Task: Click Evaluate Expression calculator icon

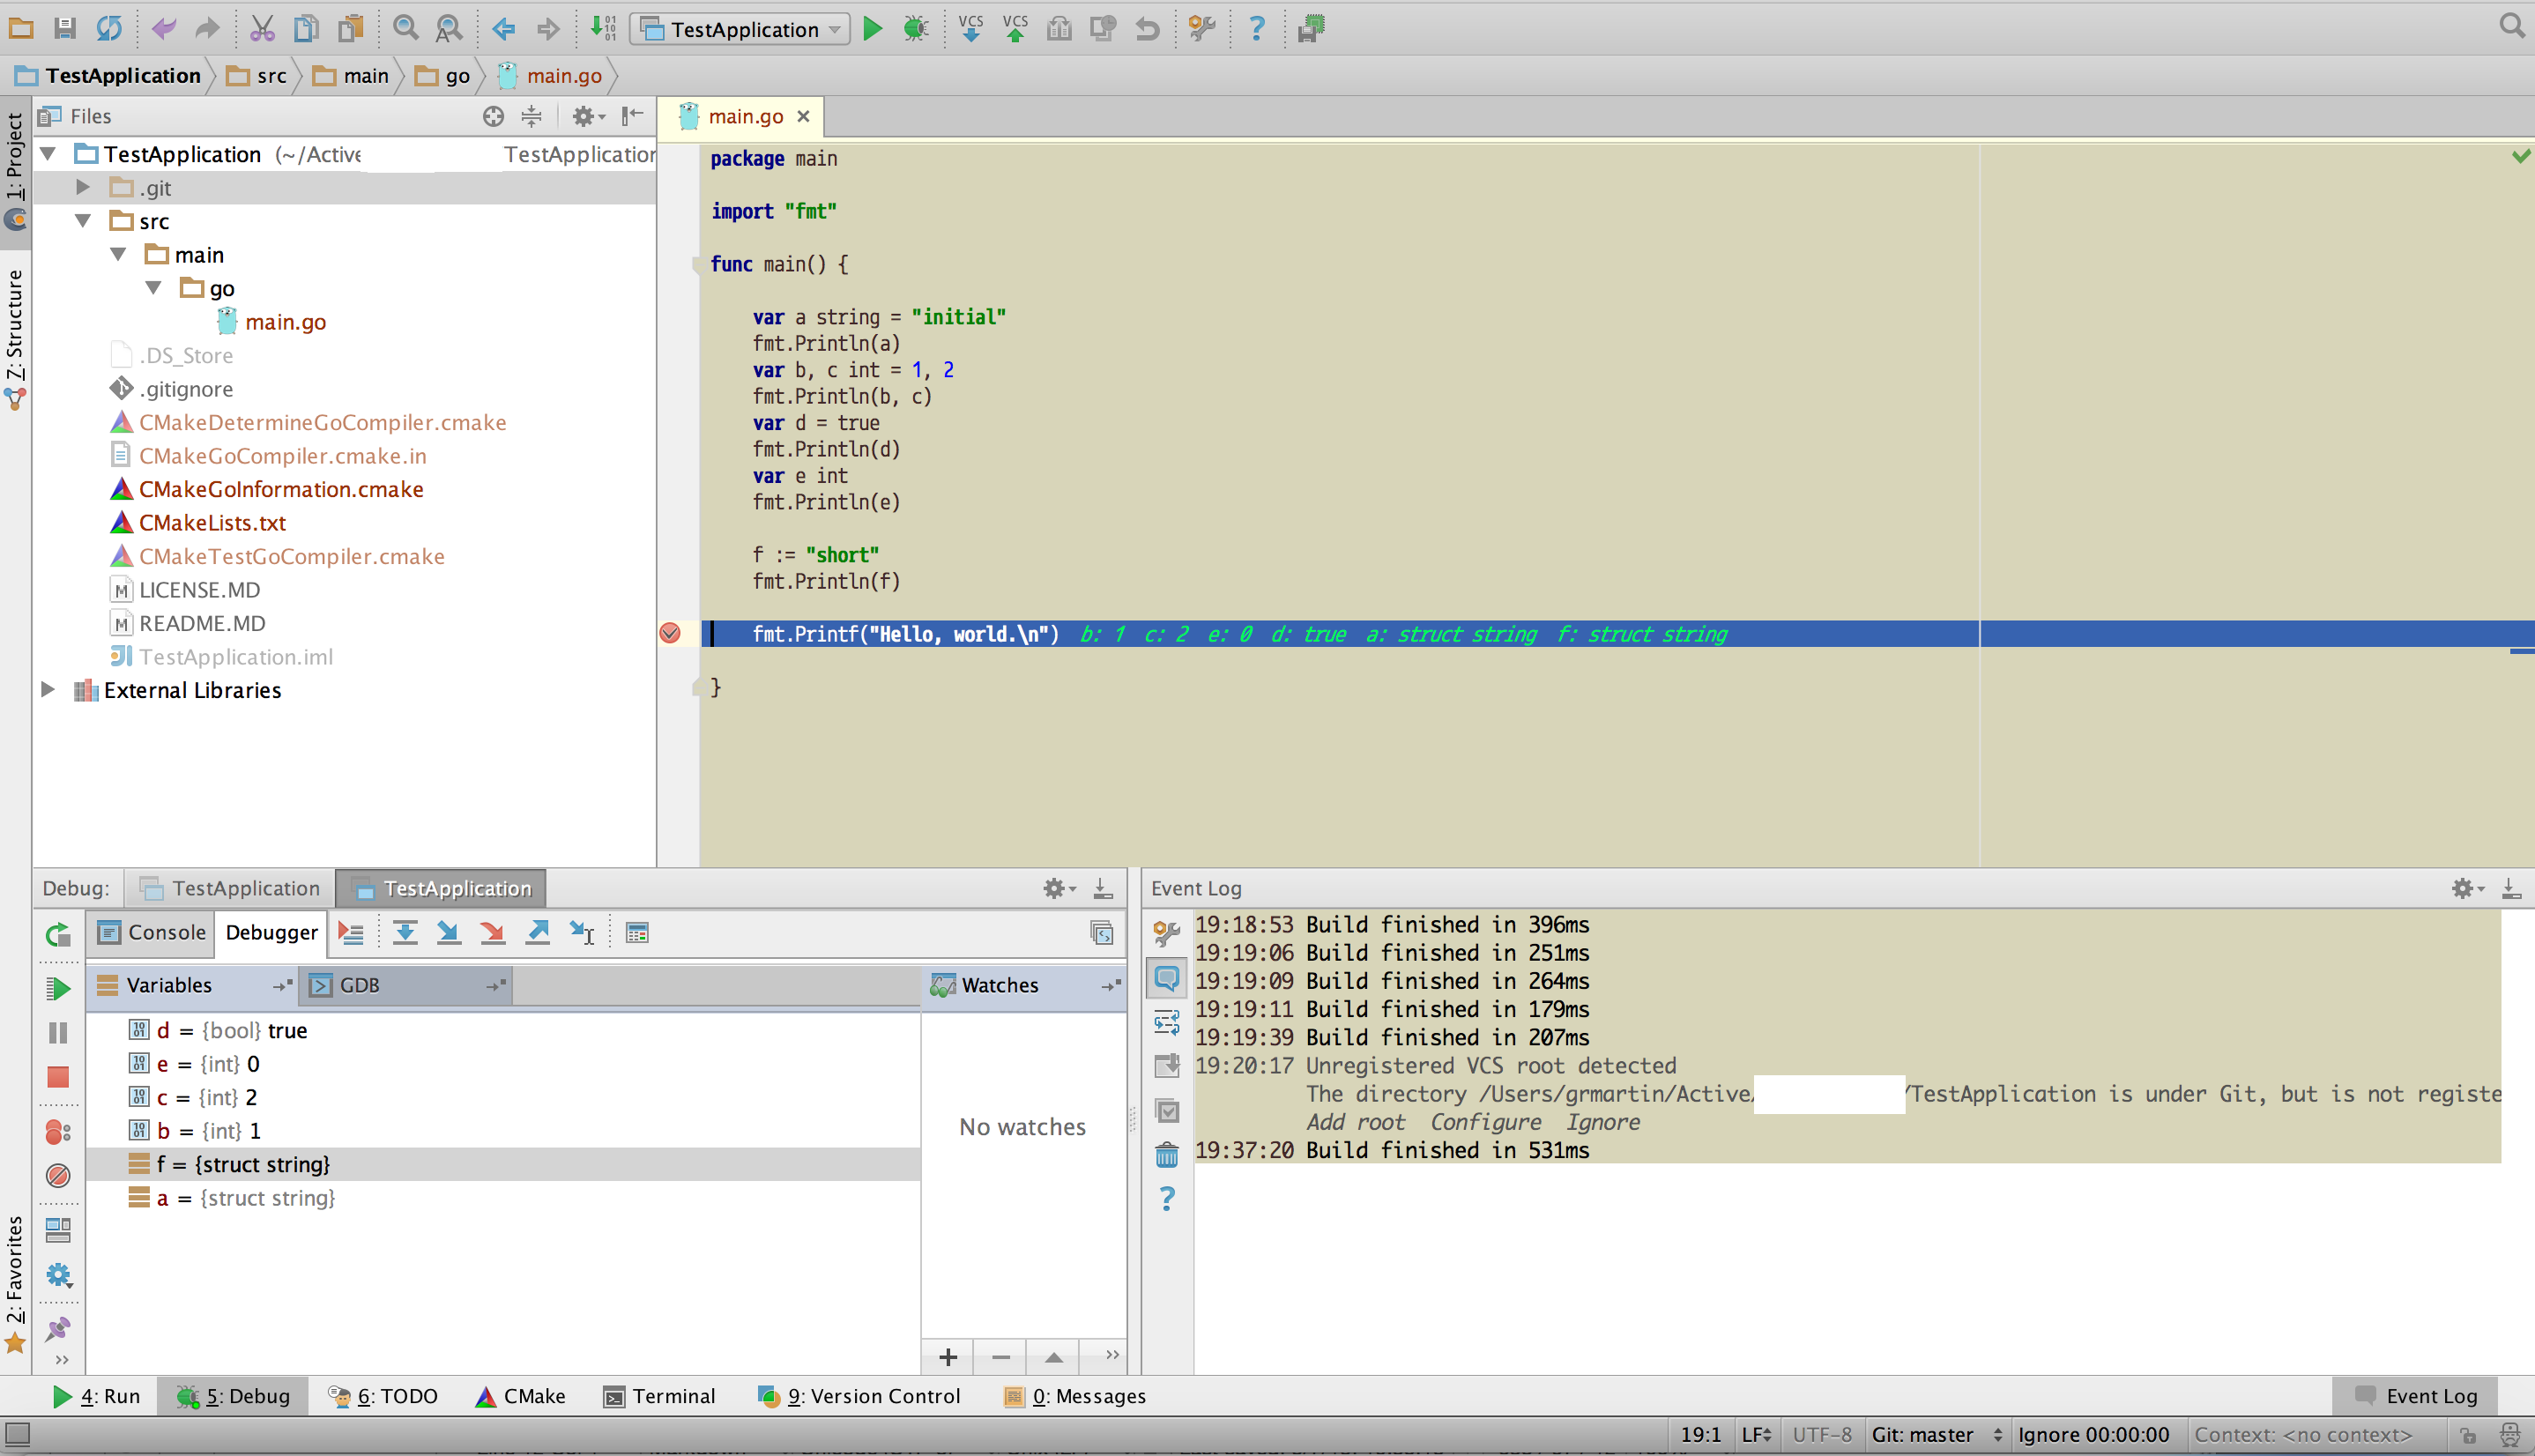Action: (x=637, y=933)
